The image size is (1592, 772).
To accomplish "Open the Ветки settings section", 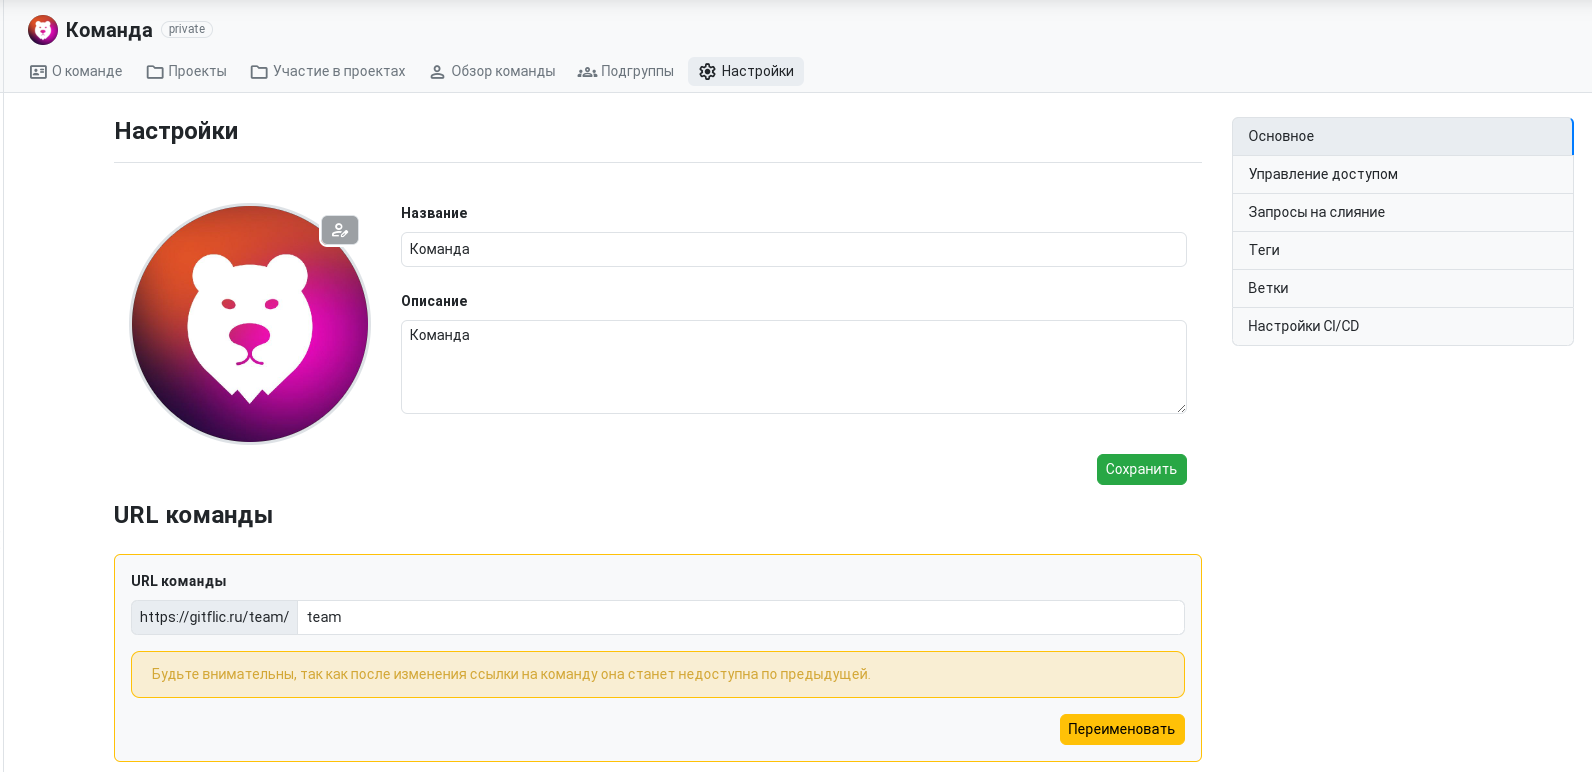I will (x=1403, y=289).
